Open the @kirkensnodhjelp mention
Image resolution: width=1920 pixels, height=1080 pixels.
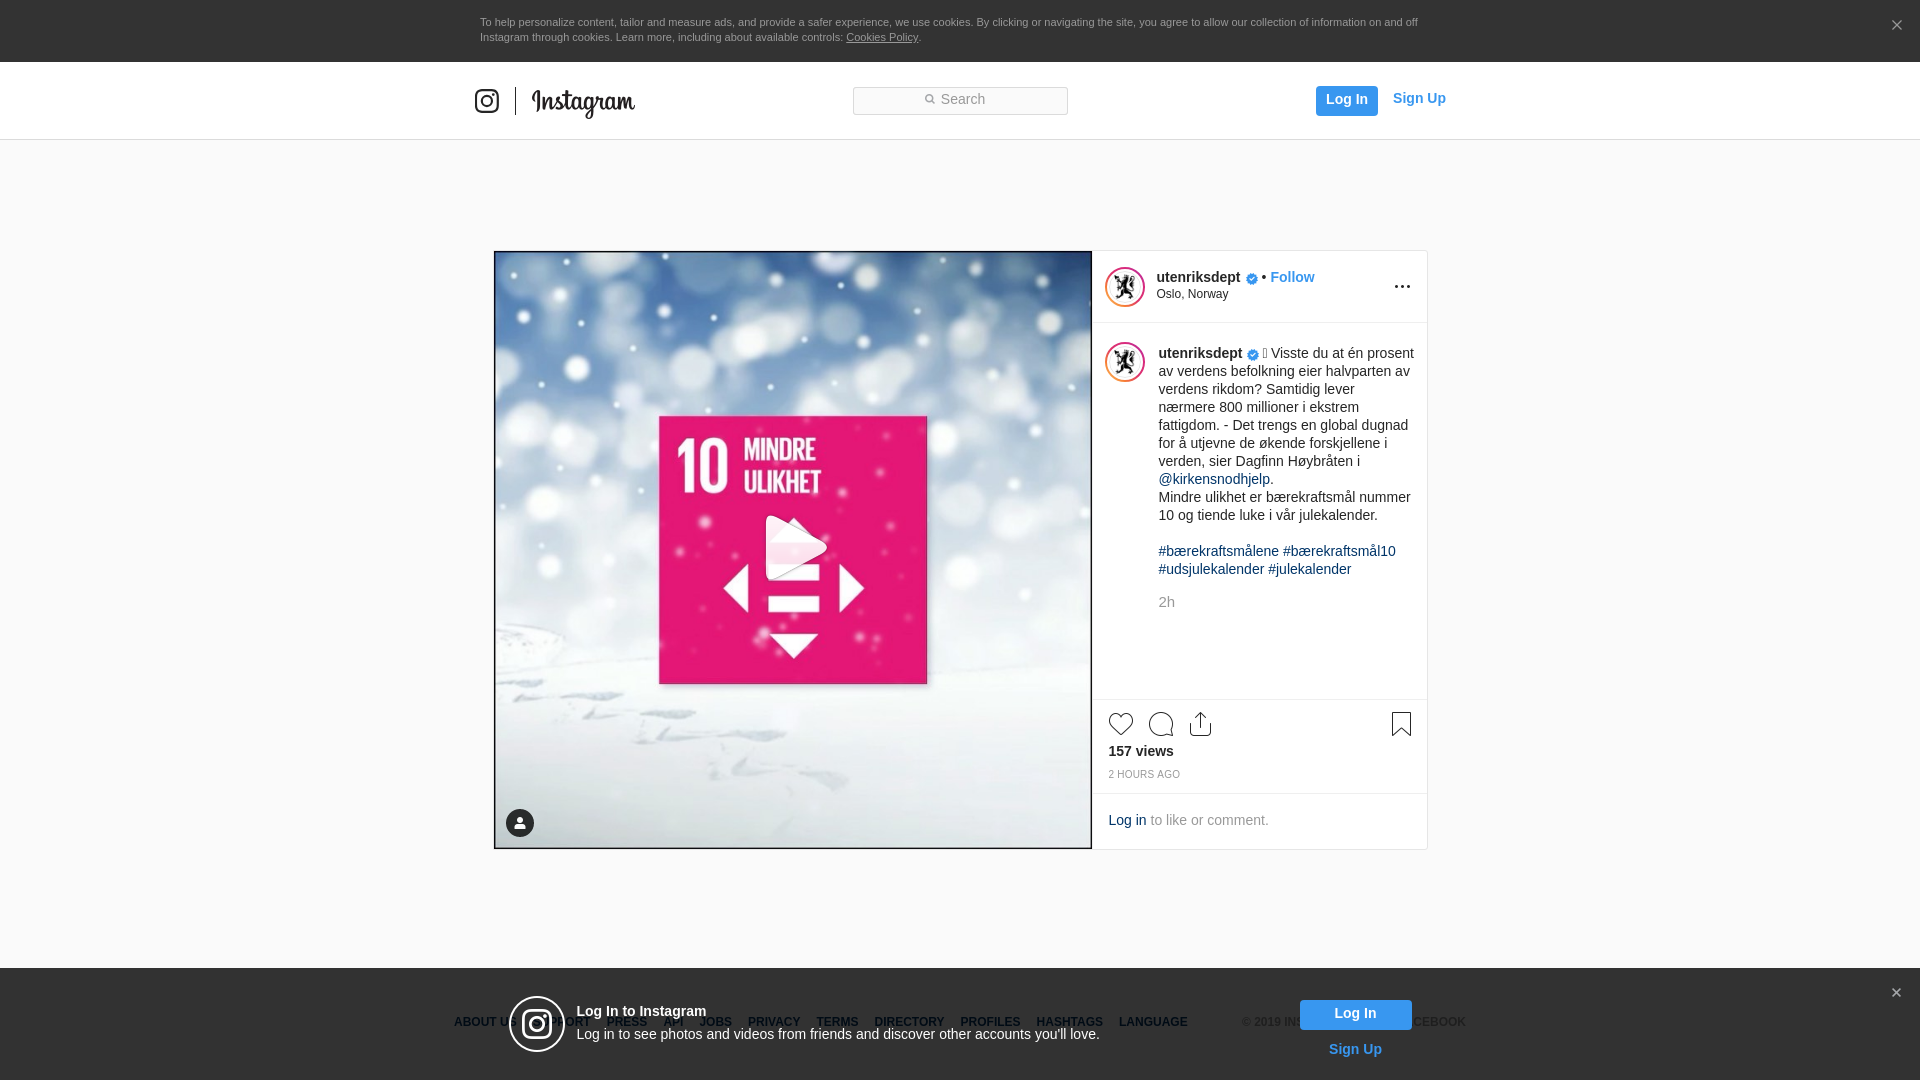pyautogui.click(x=1214, y=479)
